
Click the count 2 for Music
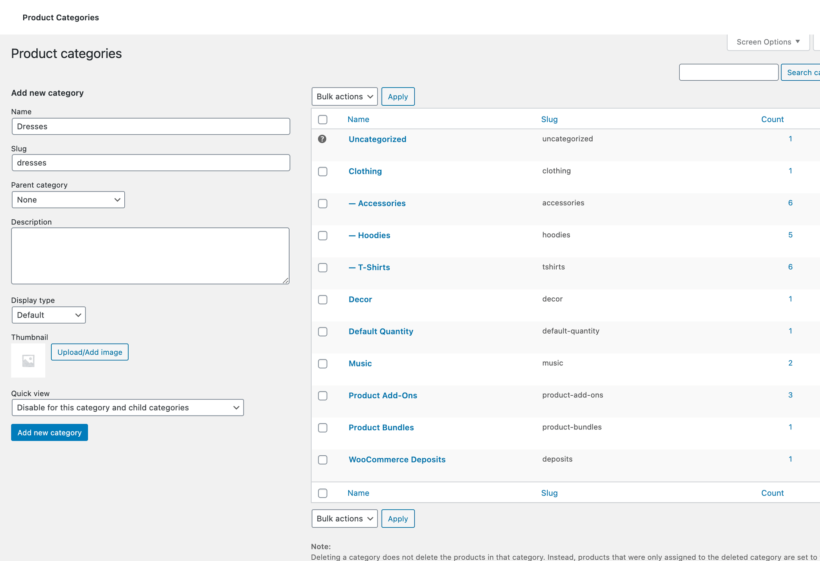coord(790,363)
